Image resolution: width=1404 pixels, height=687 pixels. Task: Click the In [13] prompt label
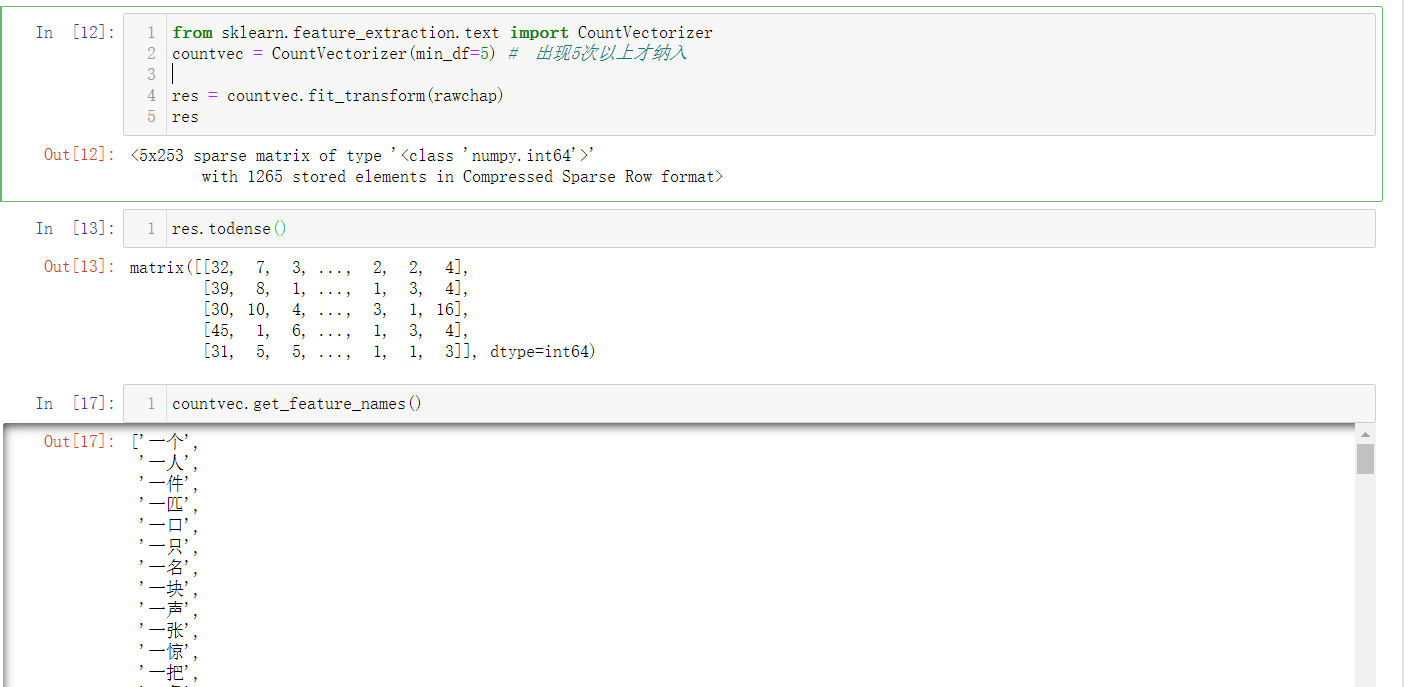click(x=75, y=228)
